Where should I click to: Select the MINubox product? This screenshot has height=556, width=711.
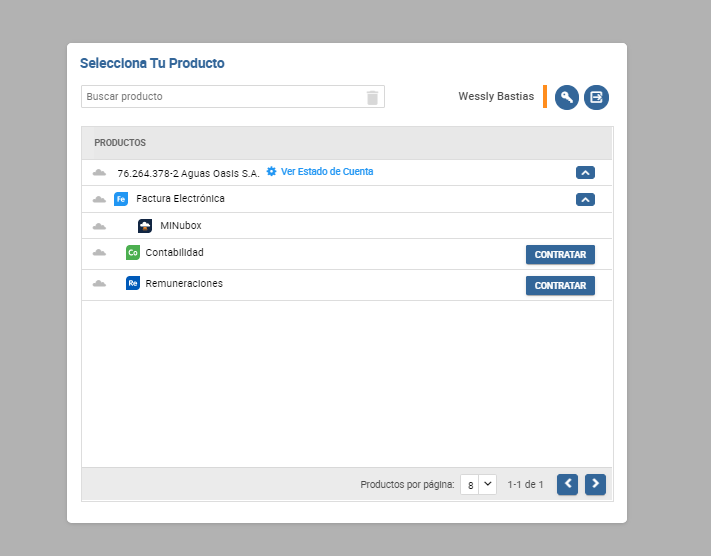tap(180, 226)
